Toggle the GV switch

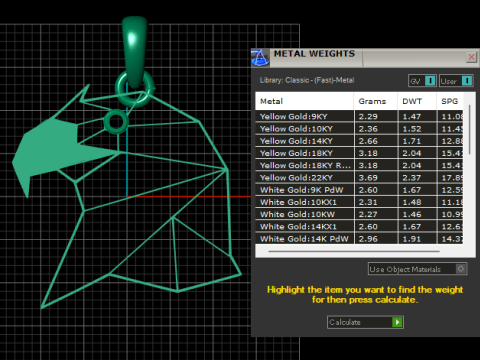[422, 81]
